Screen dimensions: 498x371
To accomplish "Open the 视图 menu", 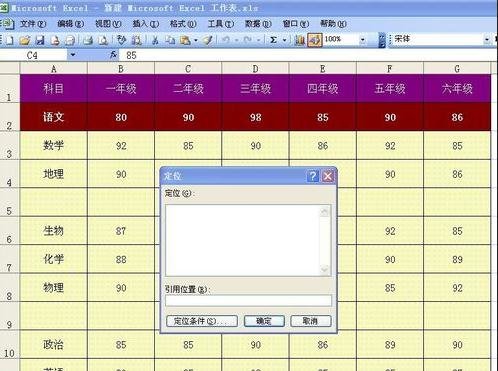I will coord(108,24).
